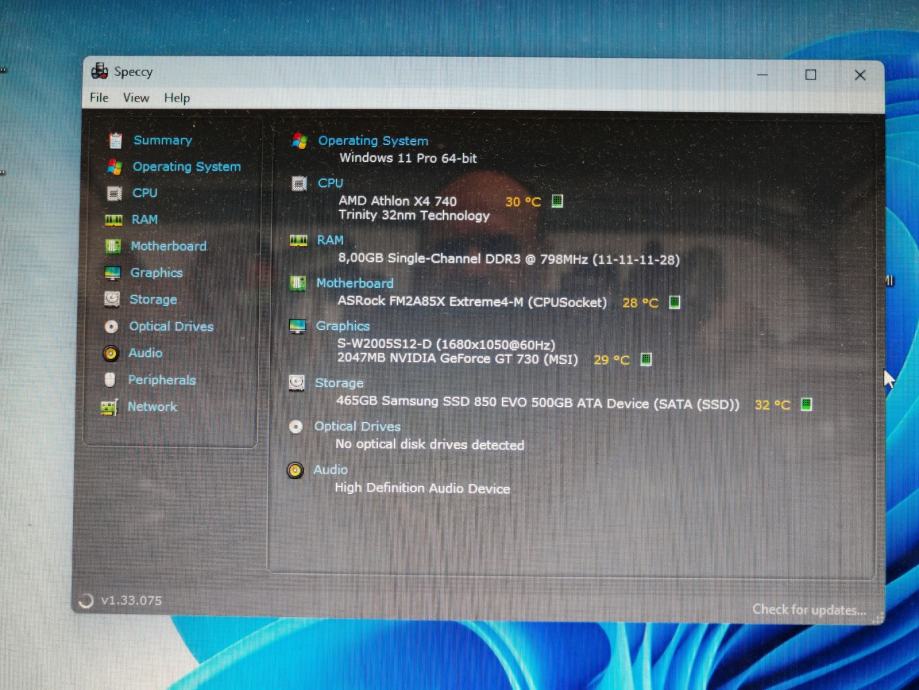This screenshot has width=919, height=690.
Task: Click the SSD temperature 32 °C value
Action: (x=772, y=405)
